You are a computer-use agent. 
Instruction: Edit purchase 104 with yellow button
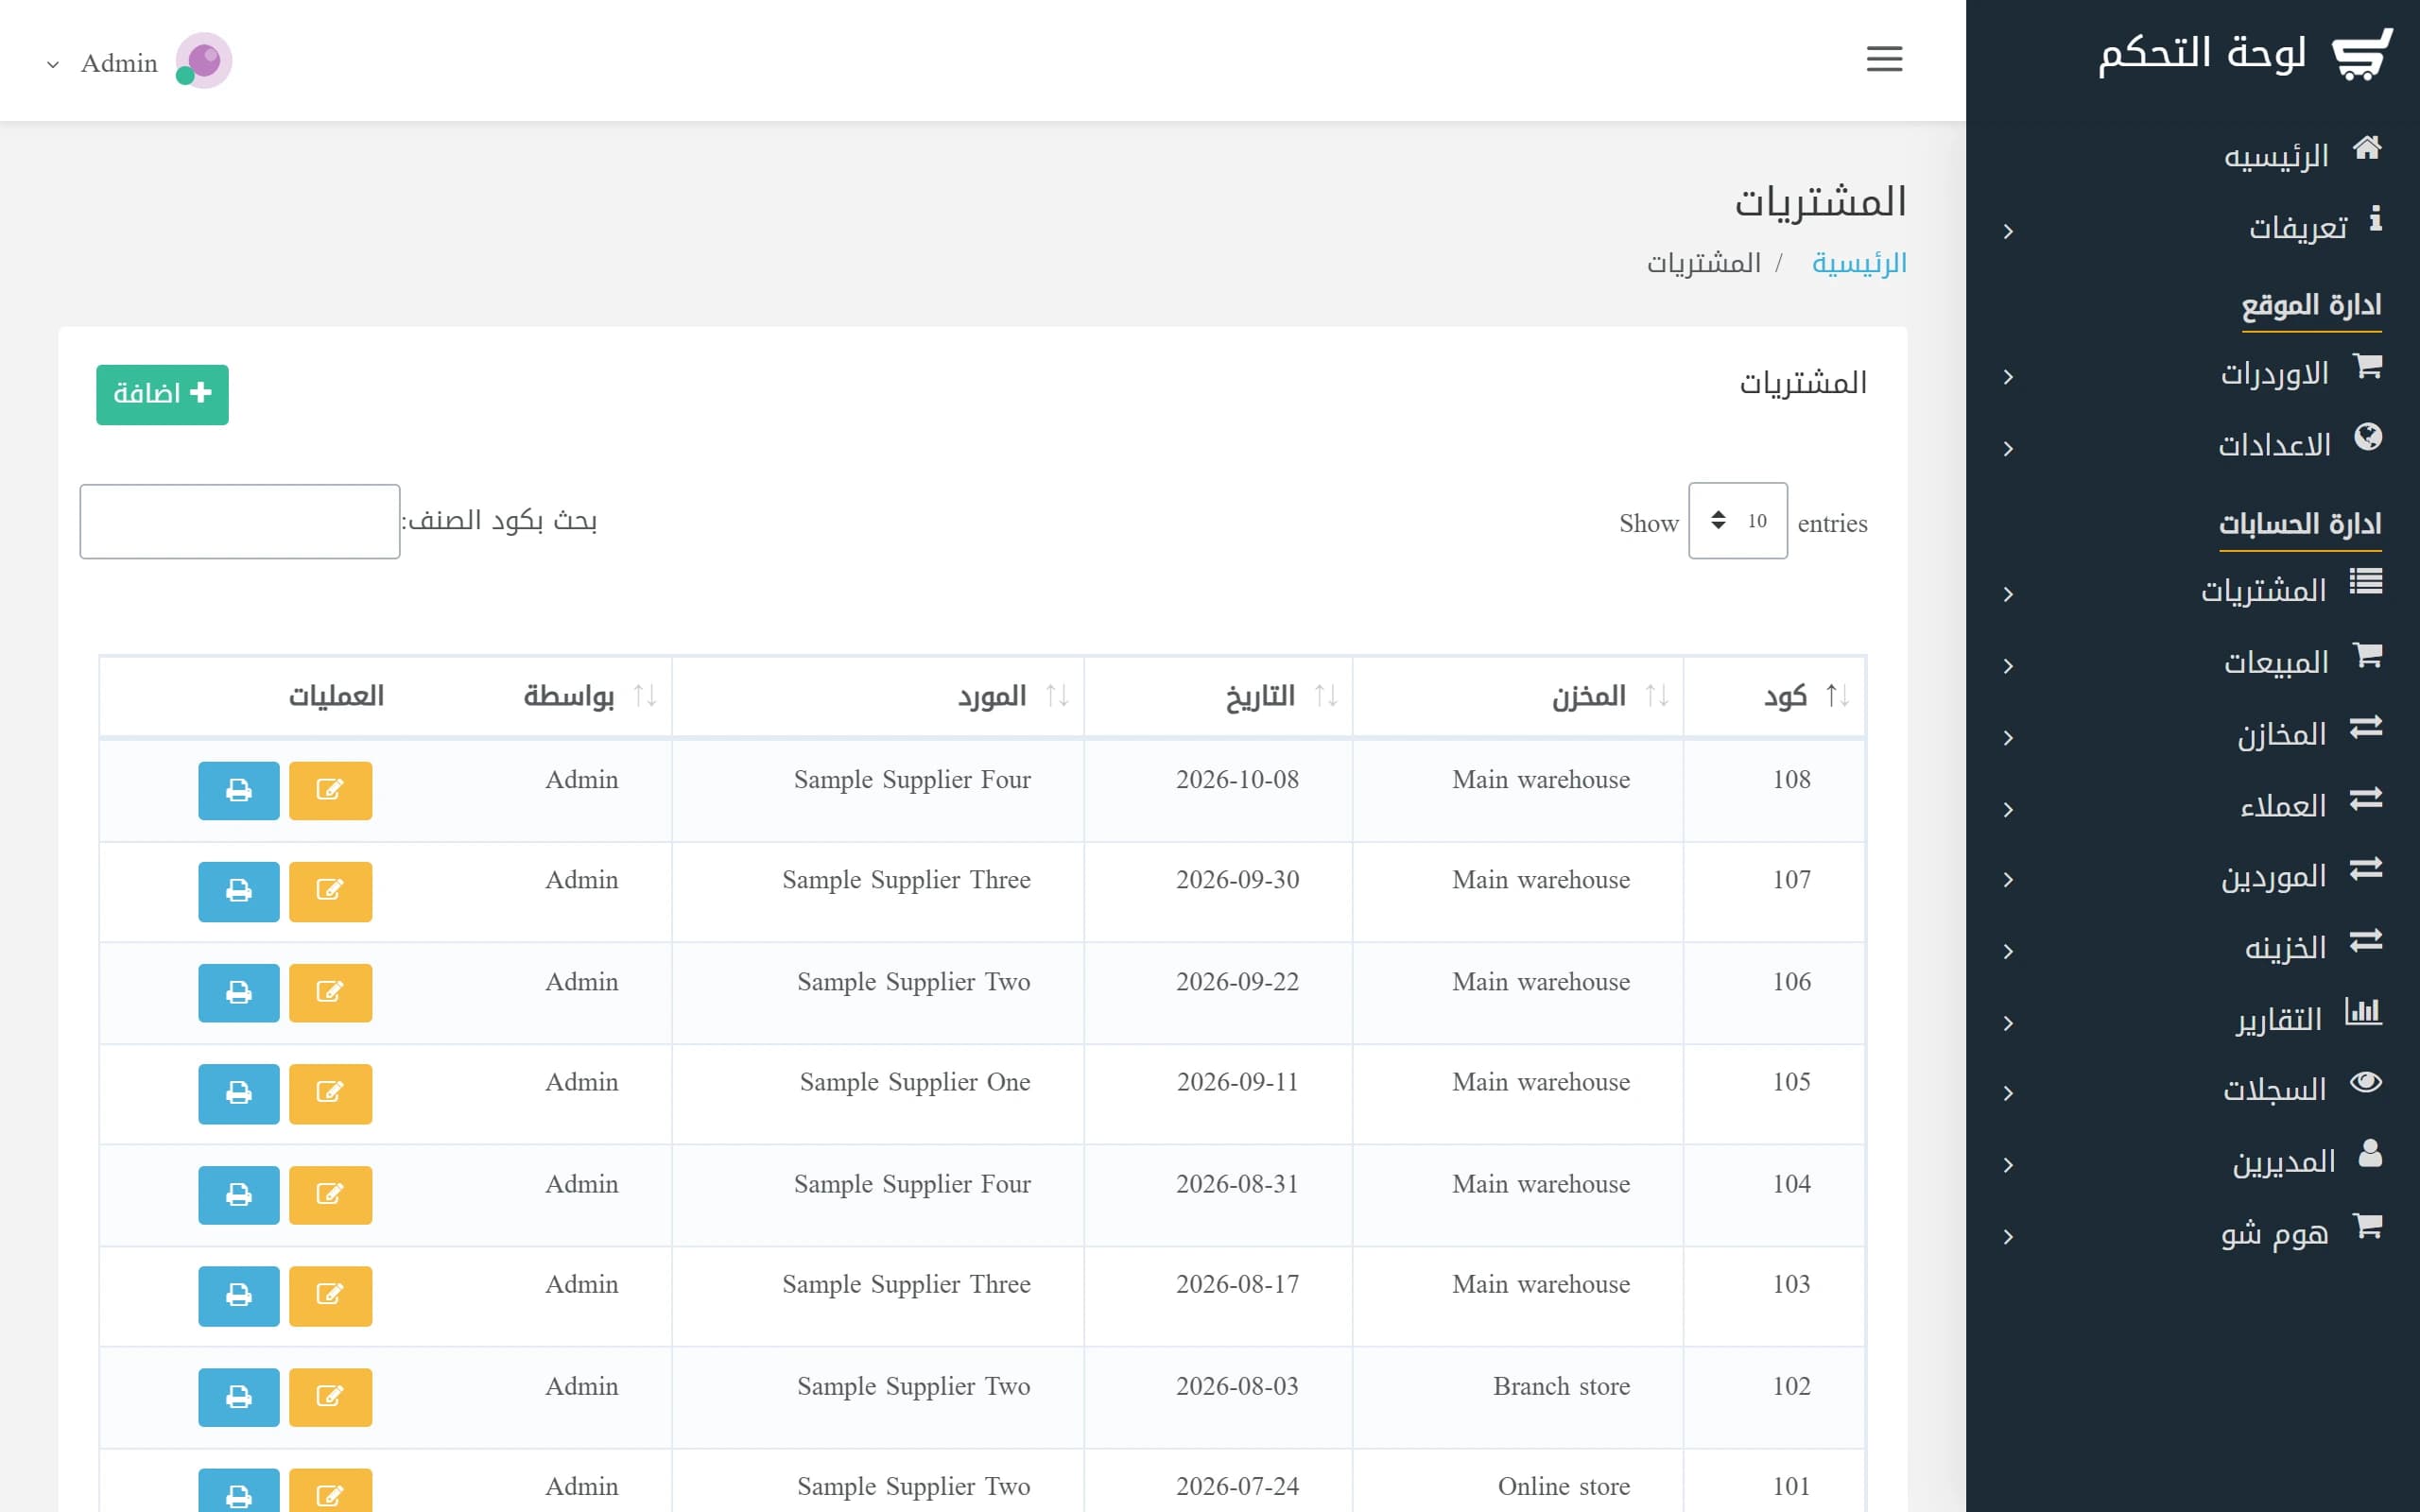(x=330, y=1195)
